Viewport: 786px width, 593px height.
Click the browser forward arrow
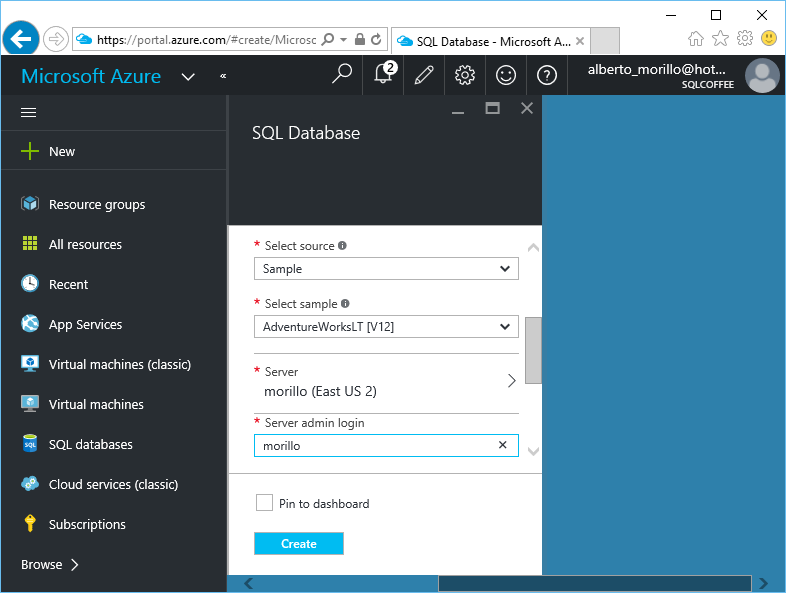coord(55,39)
